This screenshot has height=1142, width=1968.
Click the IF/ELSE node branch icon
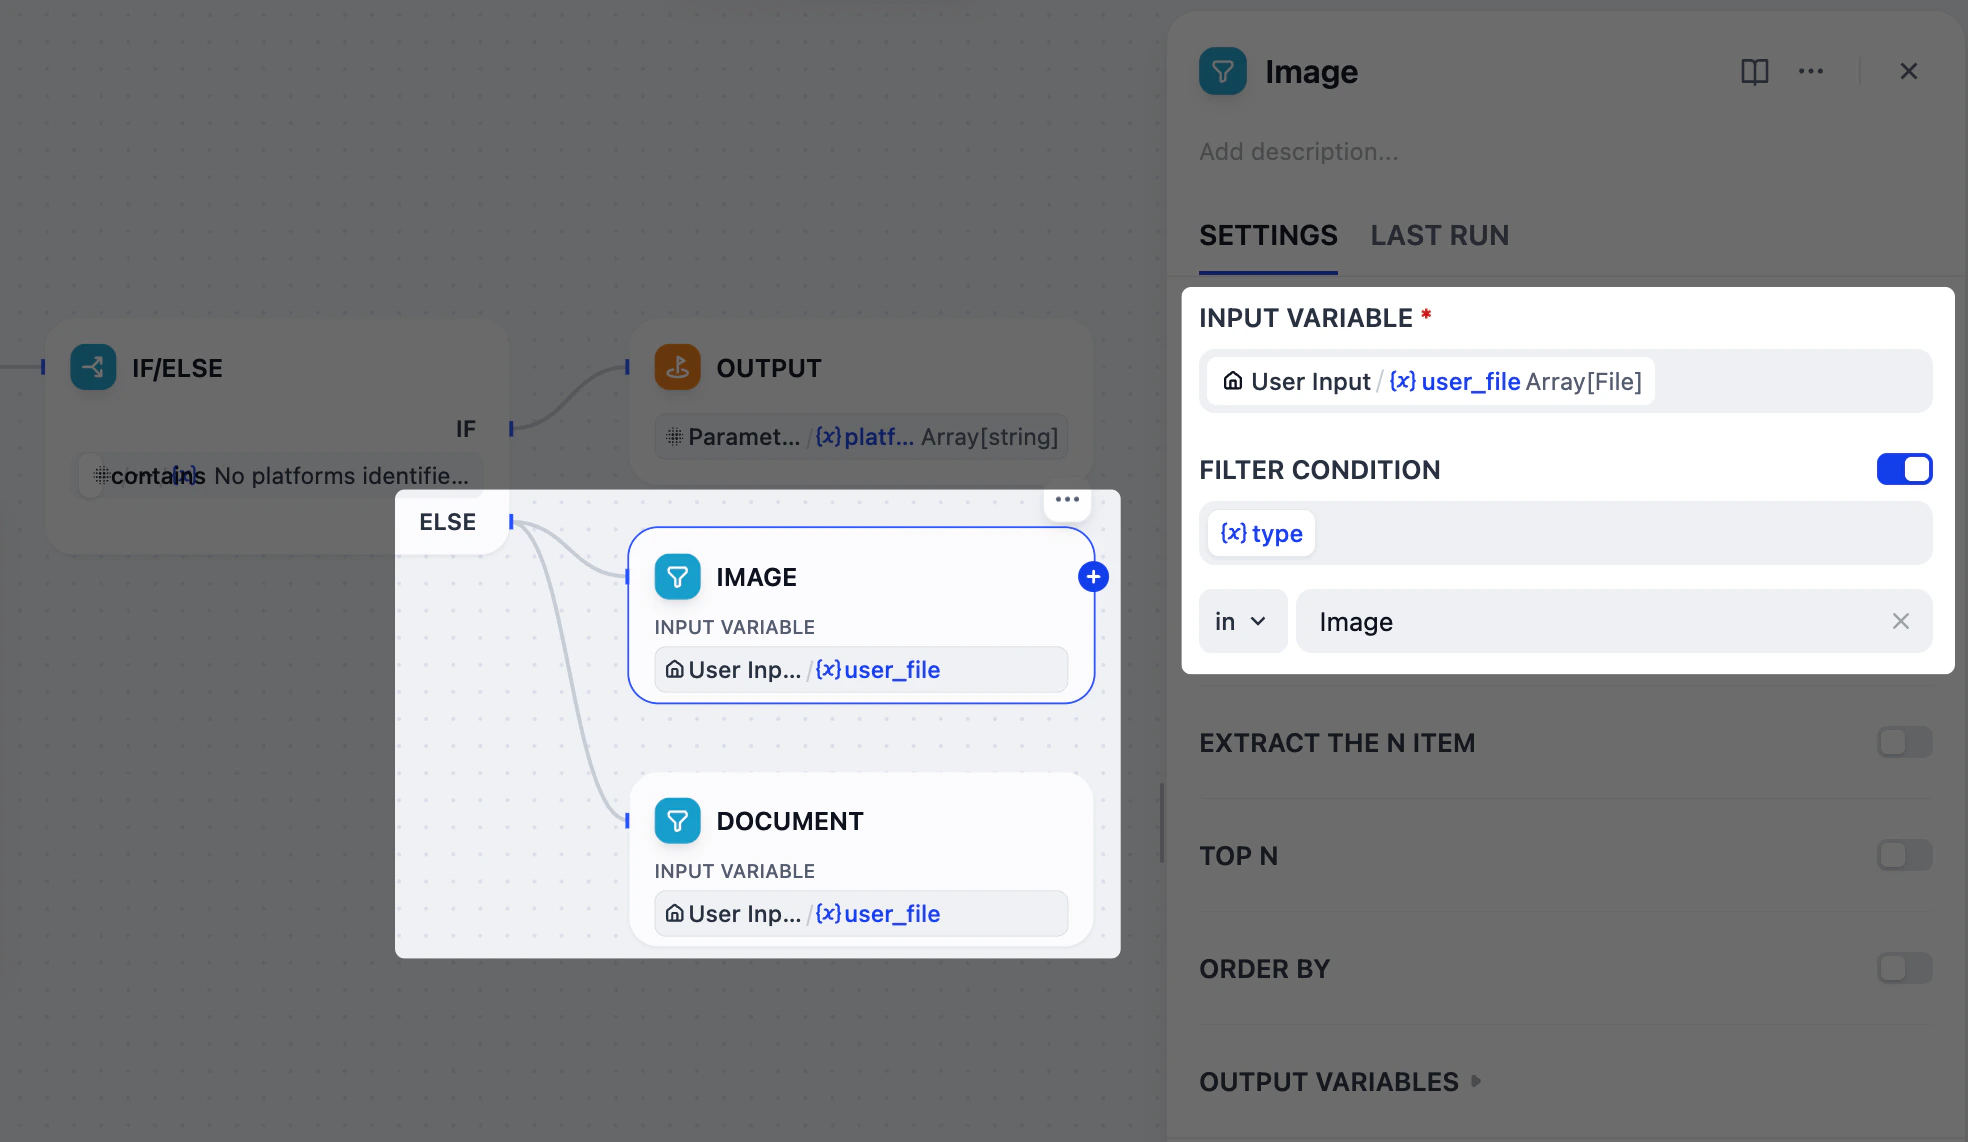point(93,367)
